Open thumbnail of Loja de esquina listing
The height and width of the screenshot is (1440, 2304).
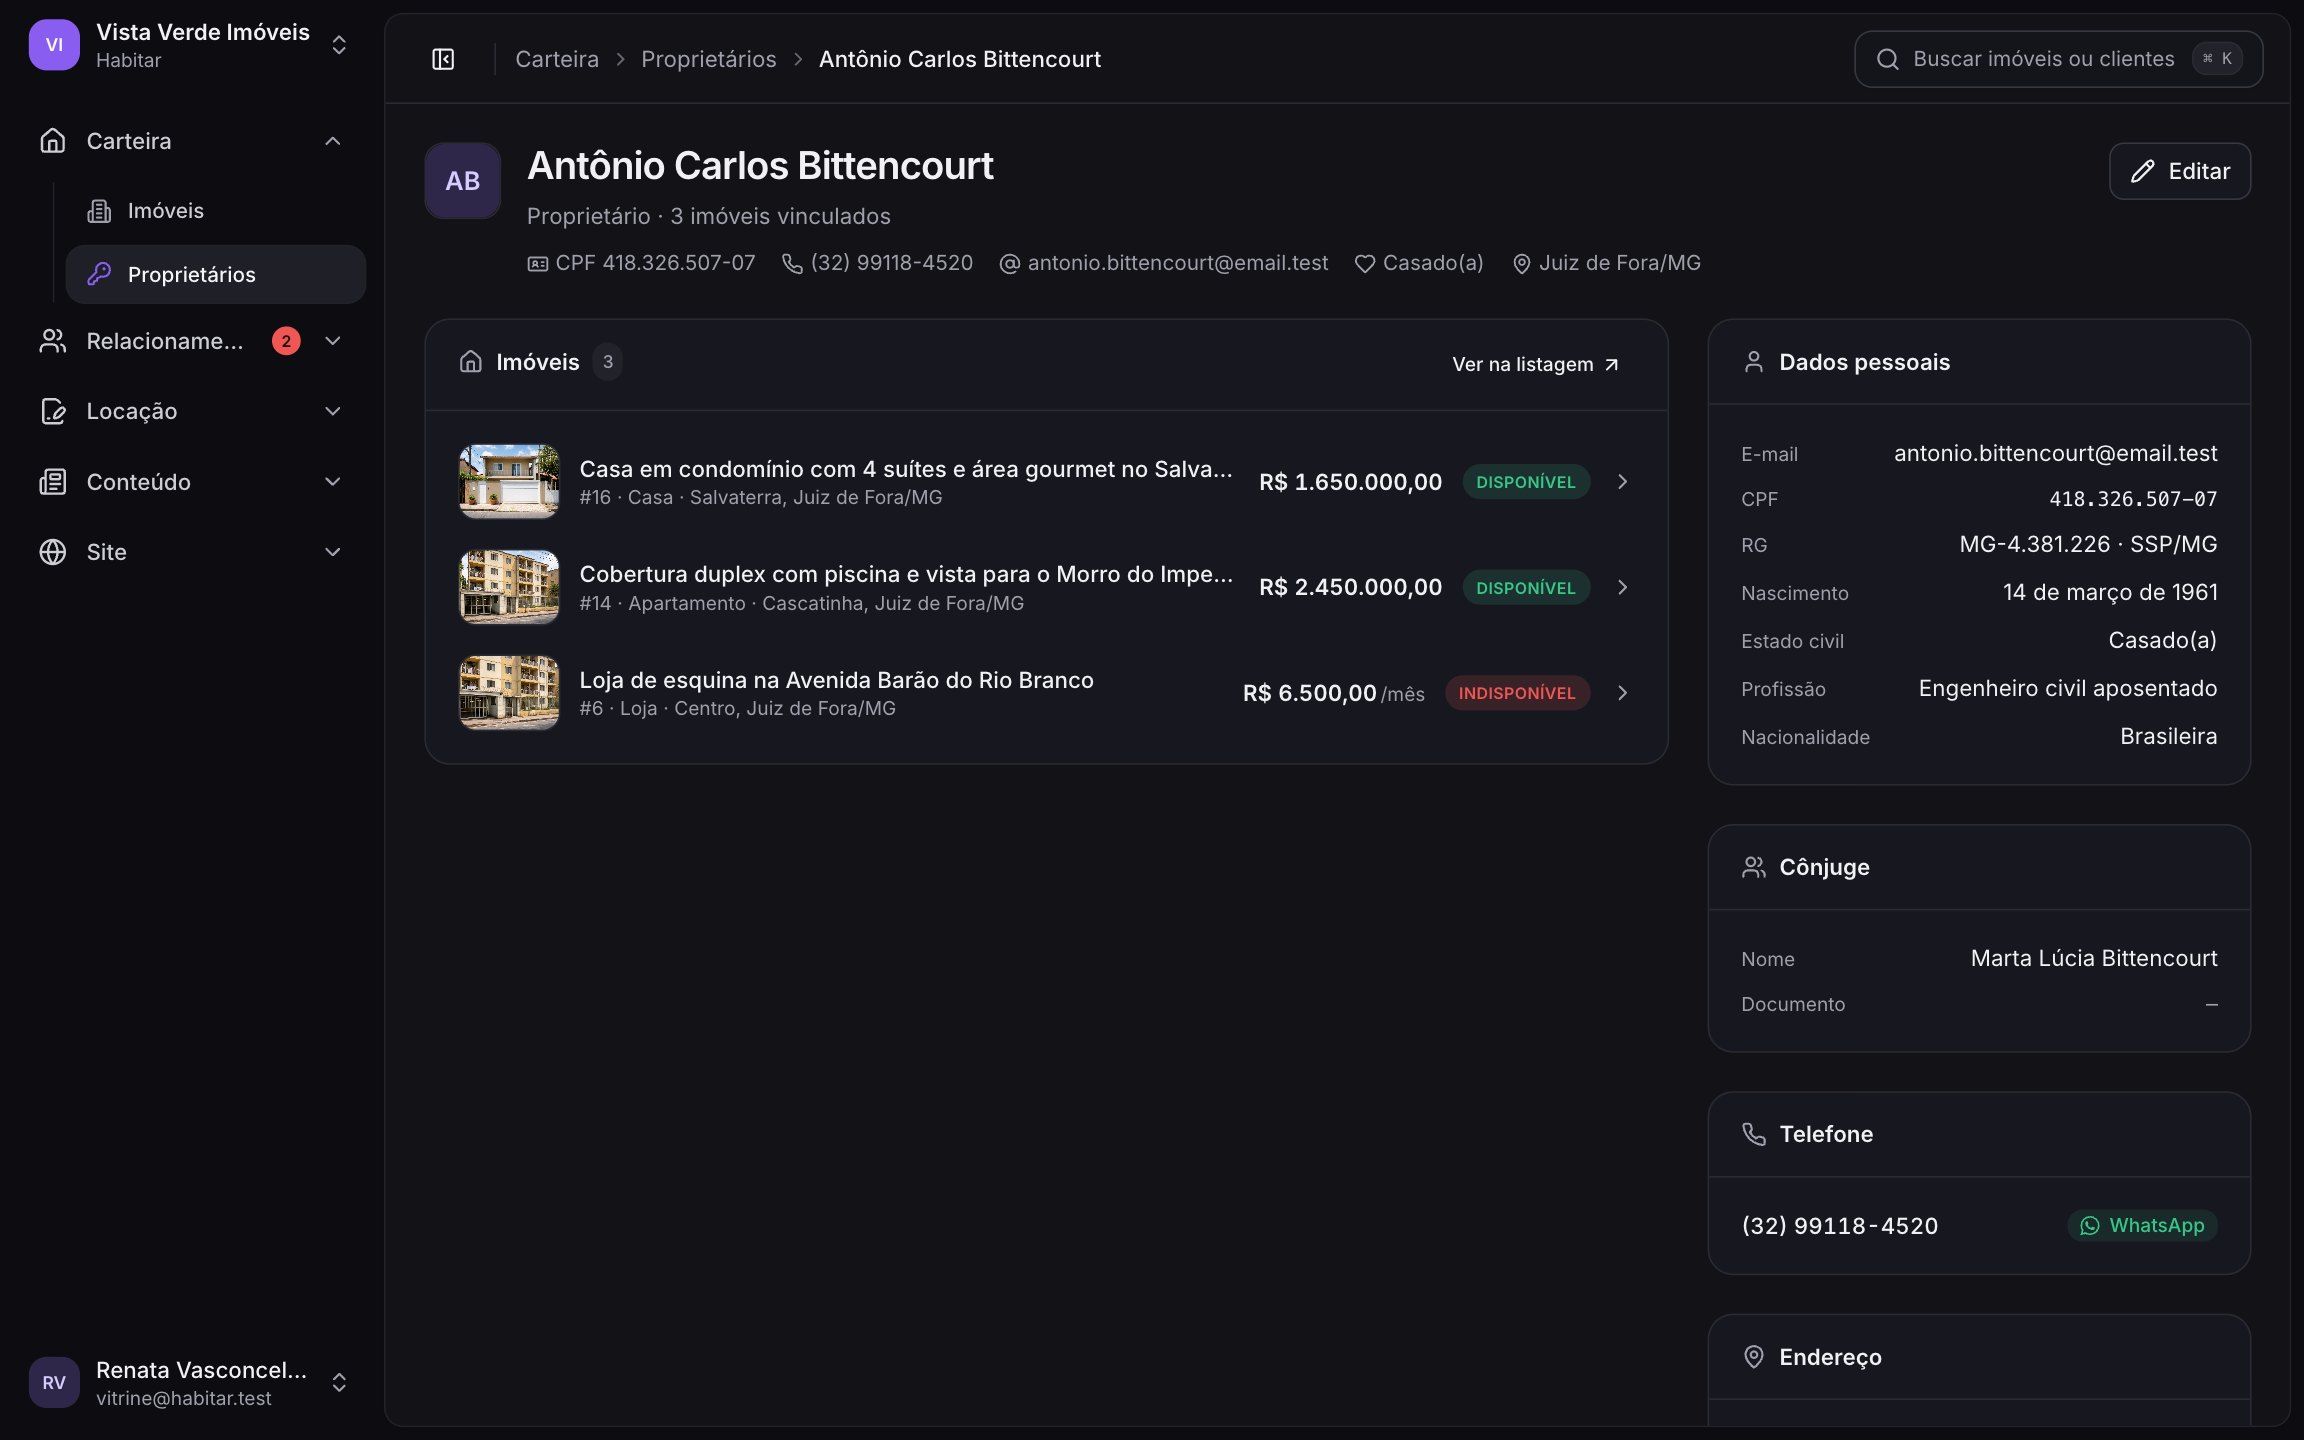click(x=509, y=693)
